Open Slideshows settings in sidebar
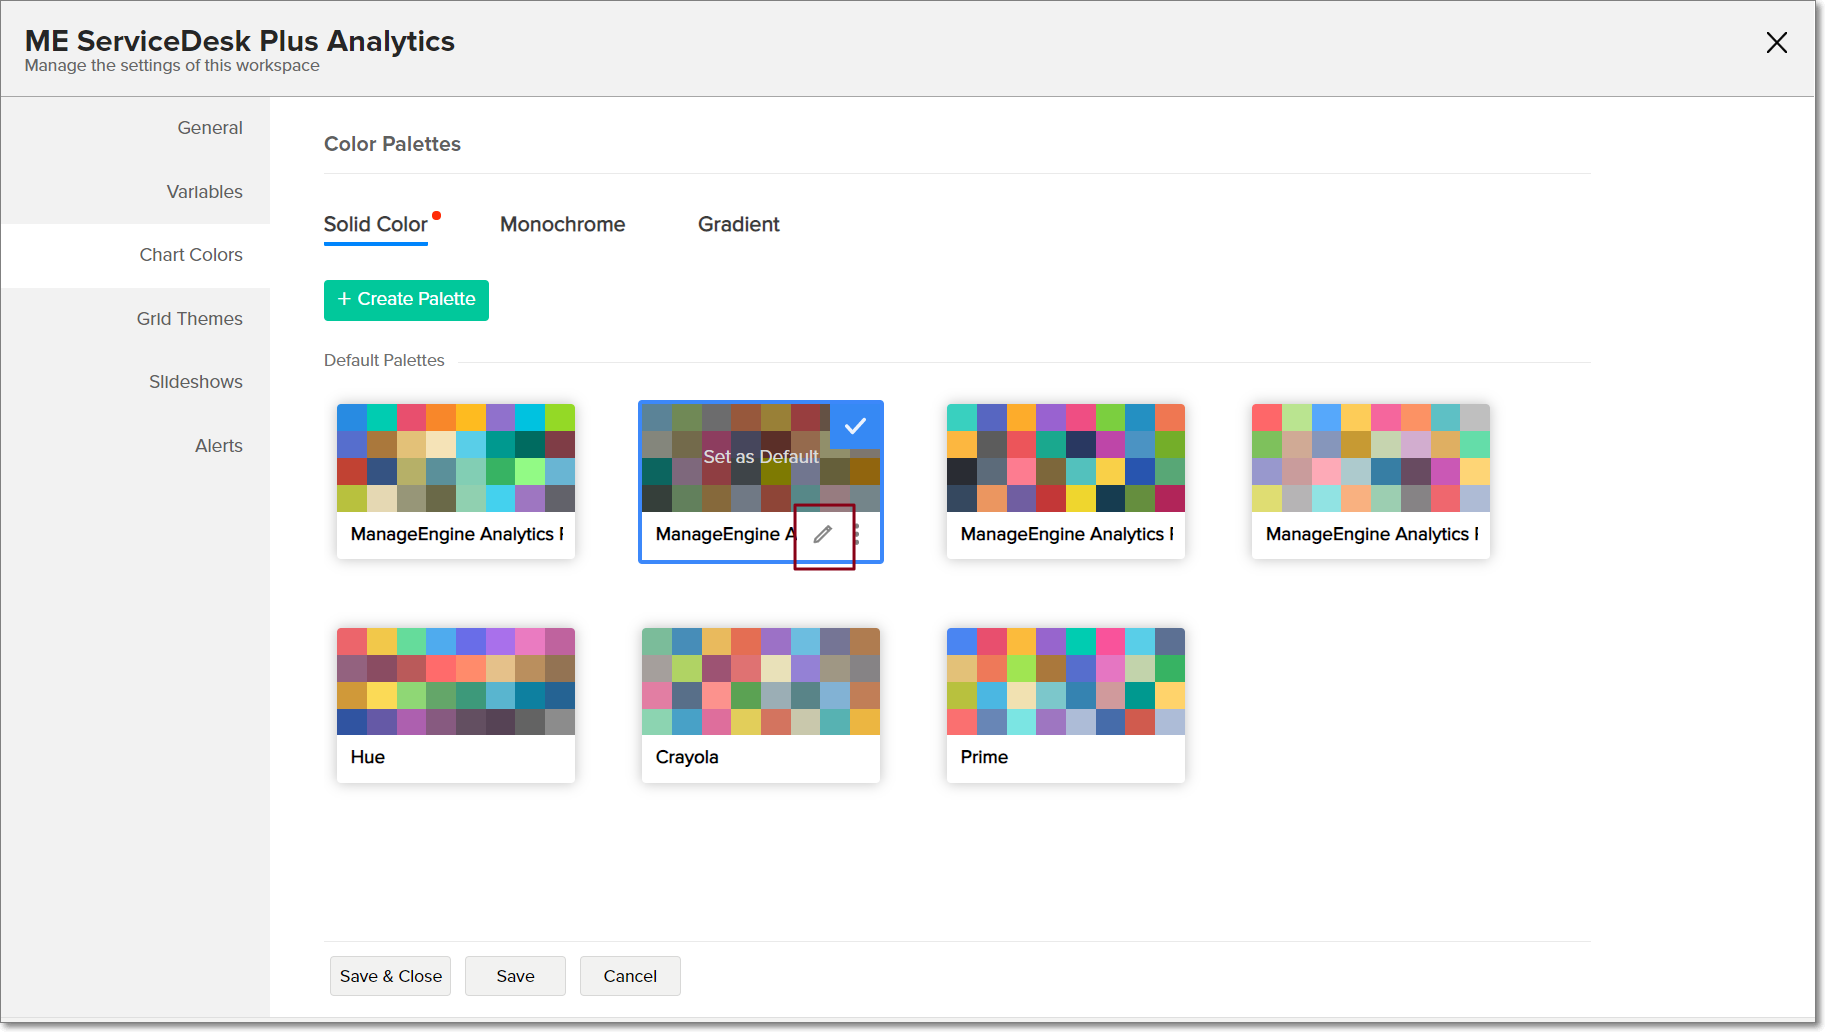Image resolution: width=1825 pixels, height=1032 pixels. point(195,382)
